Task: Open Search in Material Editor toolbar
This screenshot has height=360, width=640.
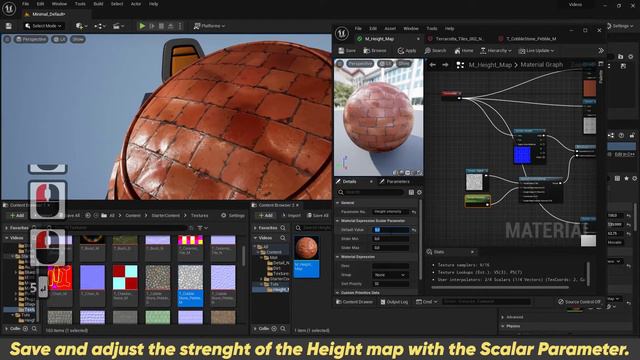Action: (435, 51)
